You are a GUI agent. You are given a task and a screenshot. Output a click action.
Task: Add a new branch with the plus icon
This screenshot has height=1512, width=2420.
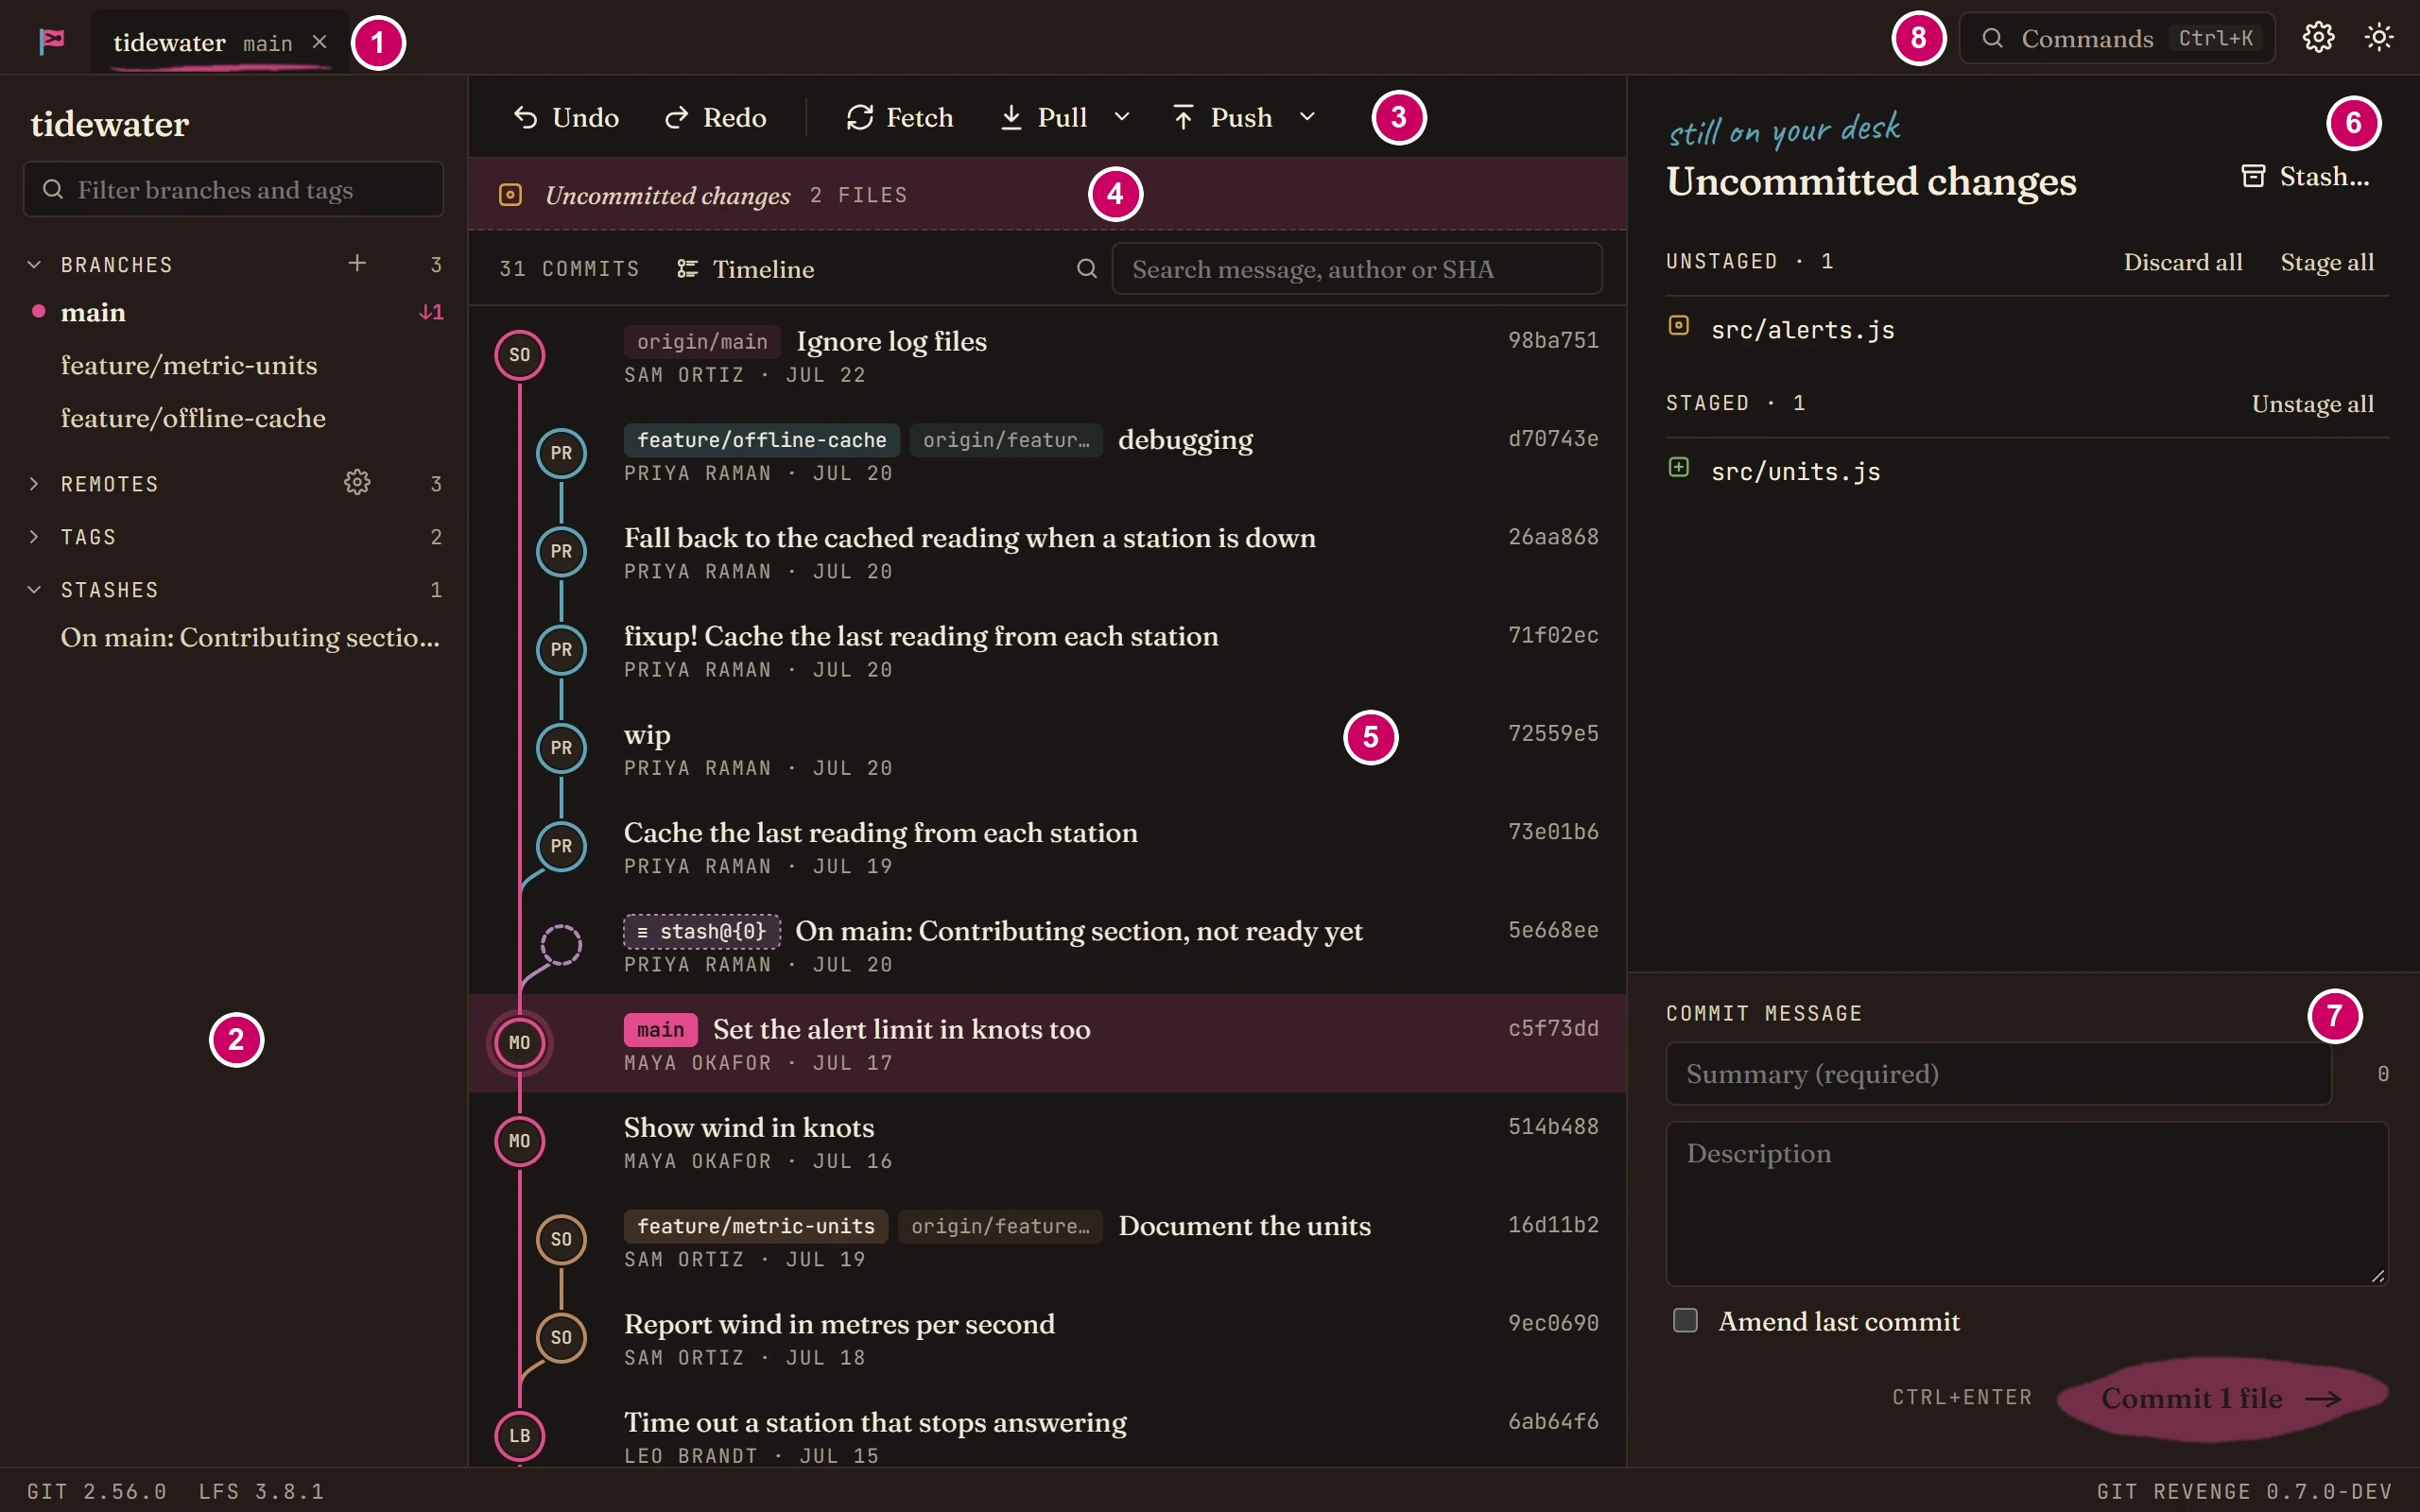coord(357,263)
